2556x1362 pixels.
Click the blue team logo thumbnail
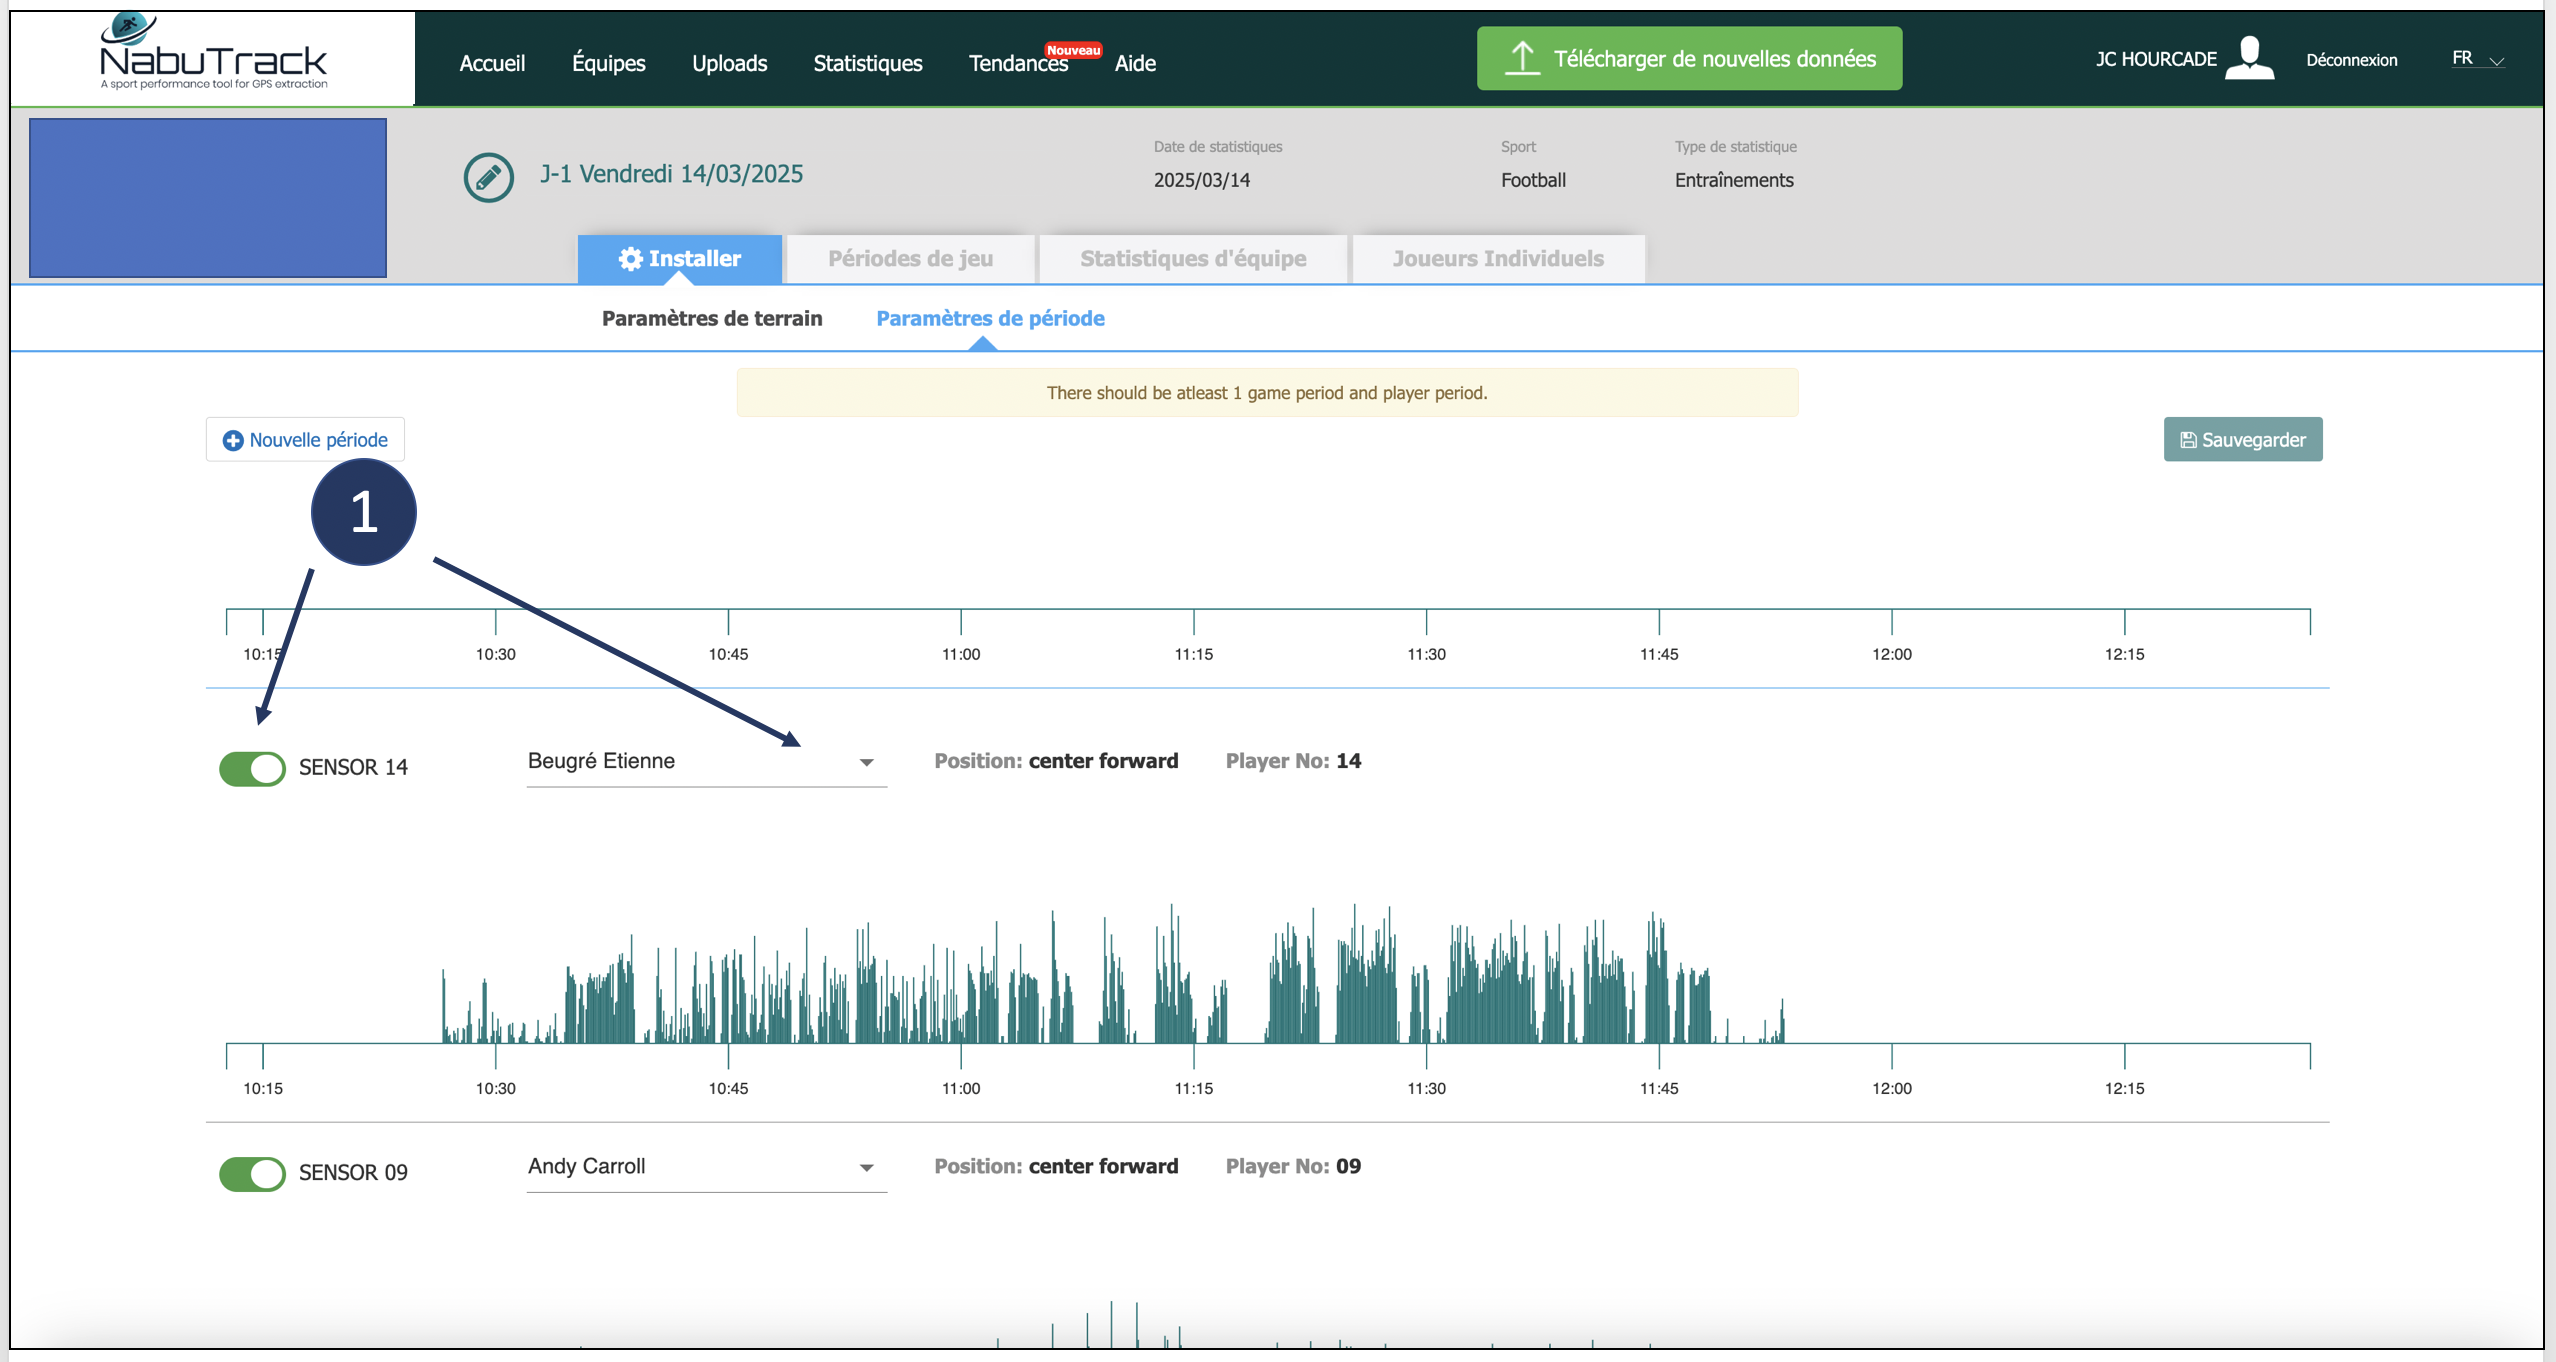click(208, 198)
